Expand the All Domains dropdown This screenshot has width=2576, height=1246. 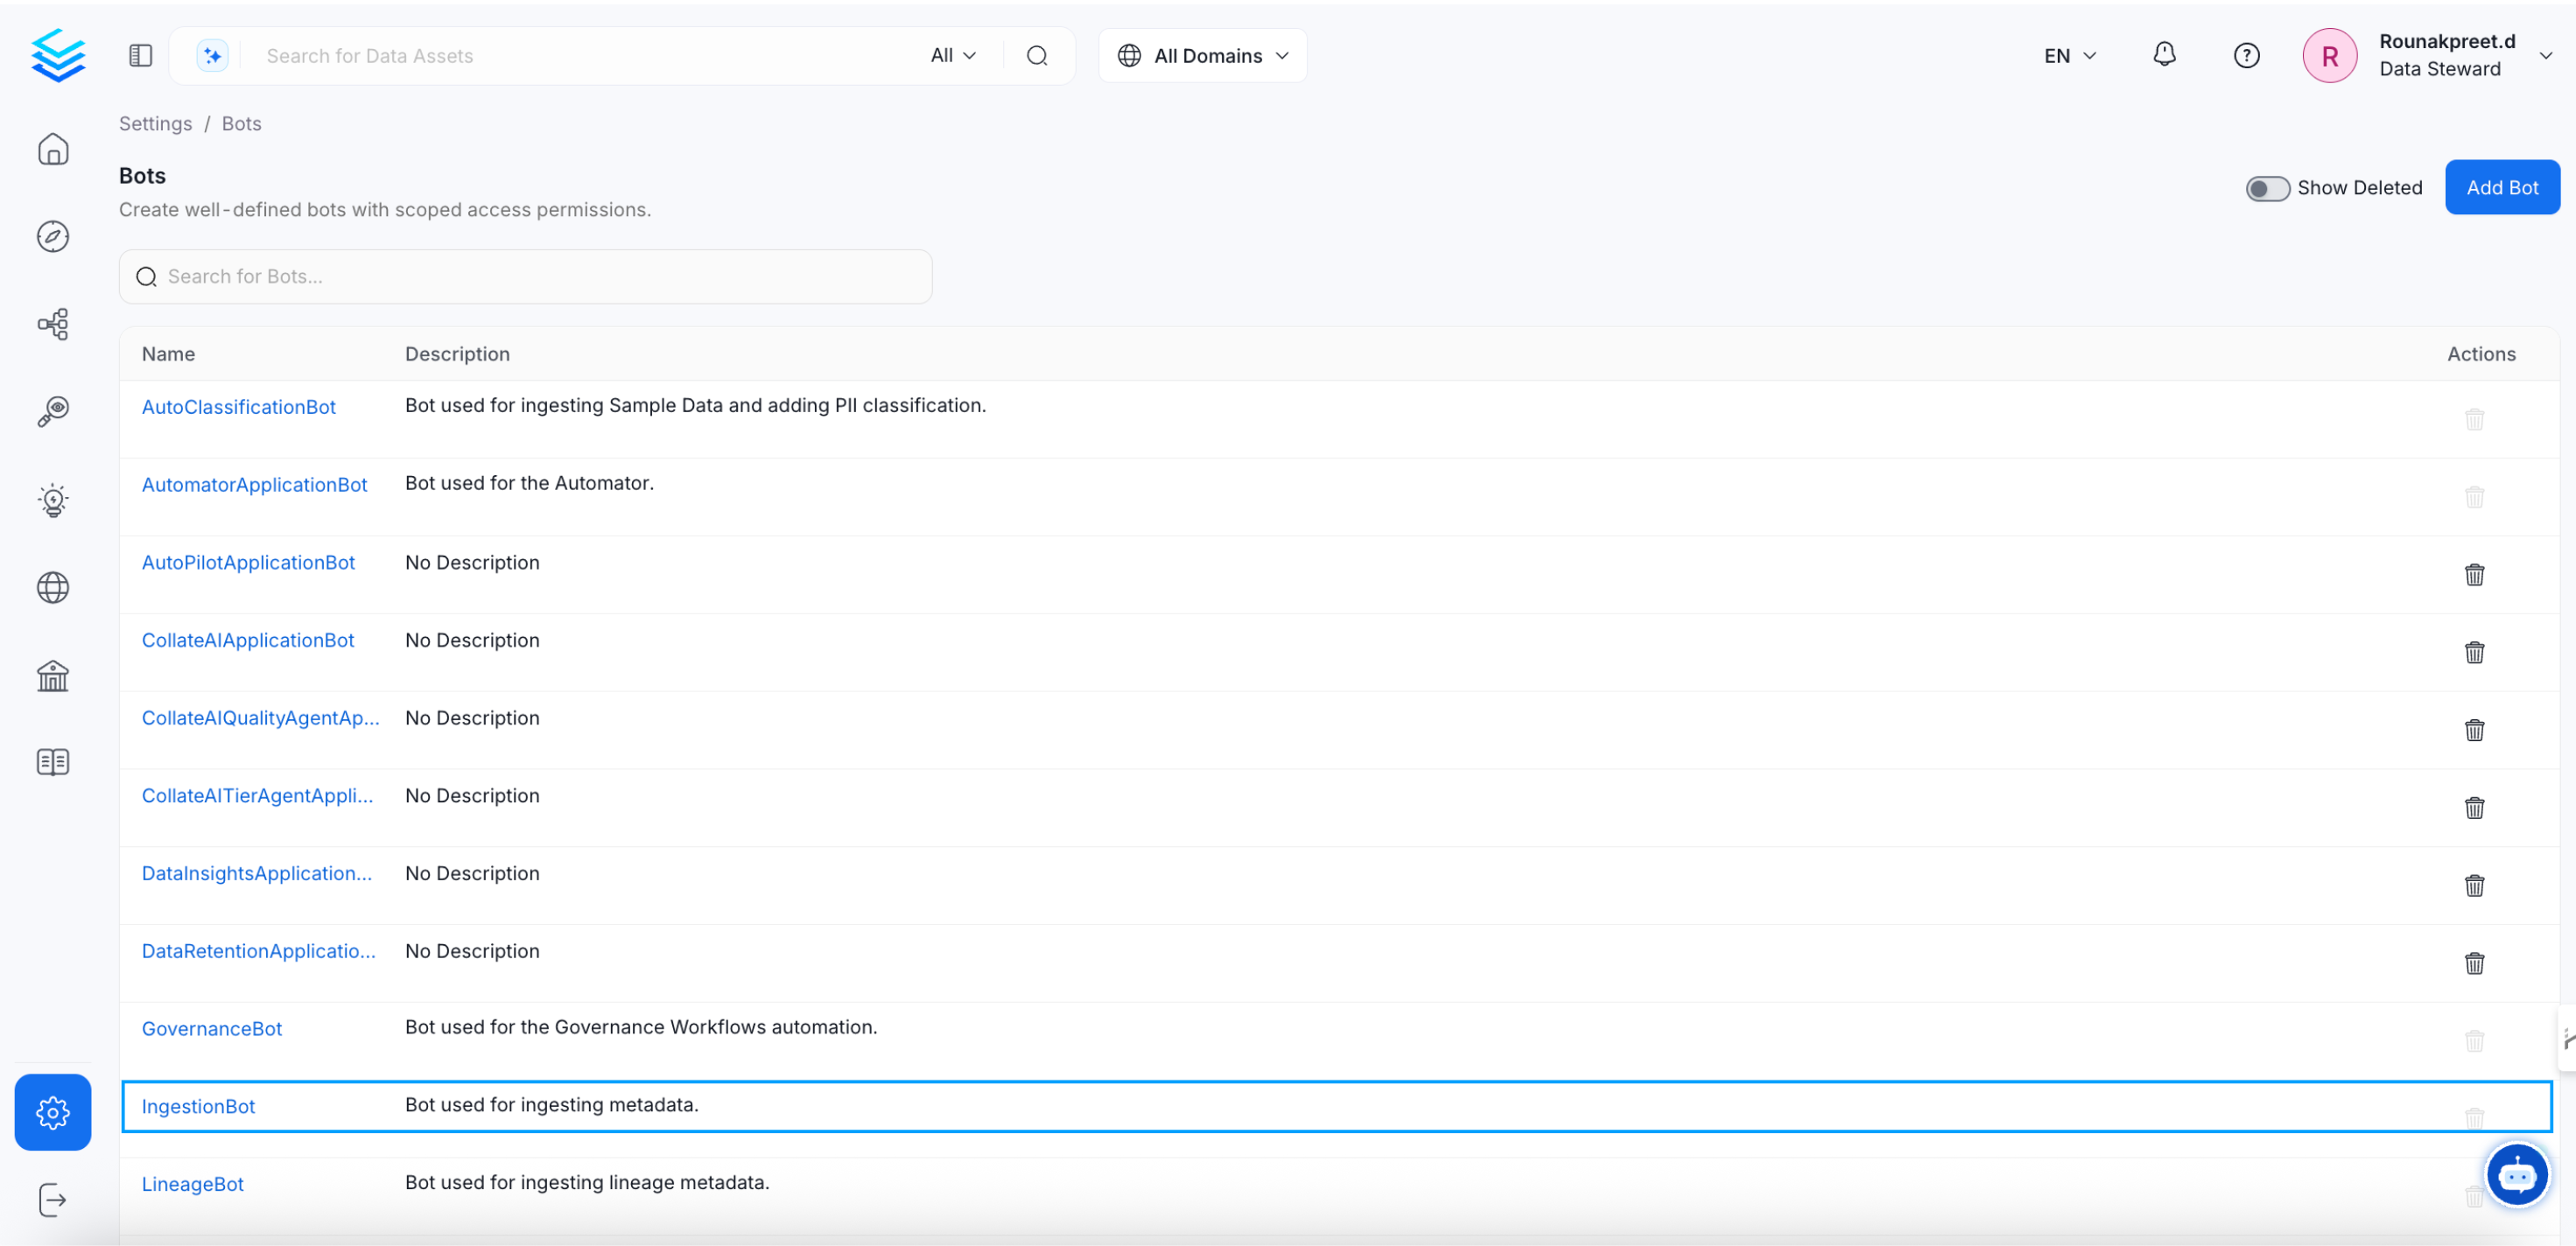click(1203, 56)
